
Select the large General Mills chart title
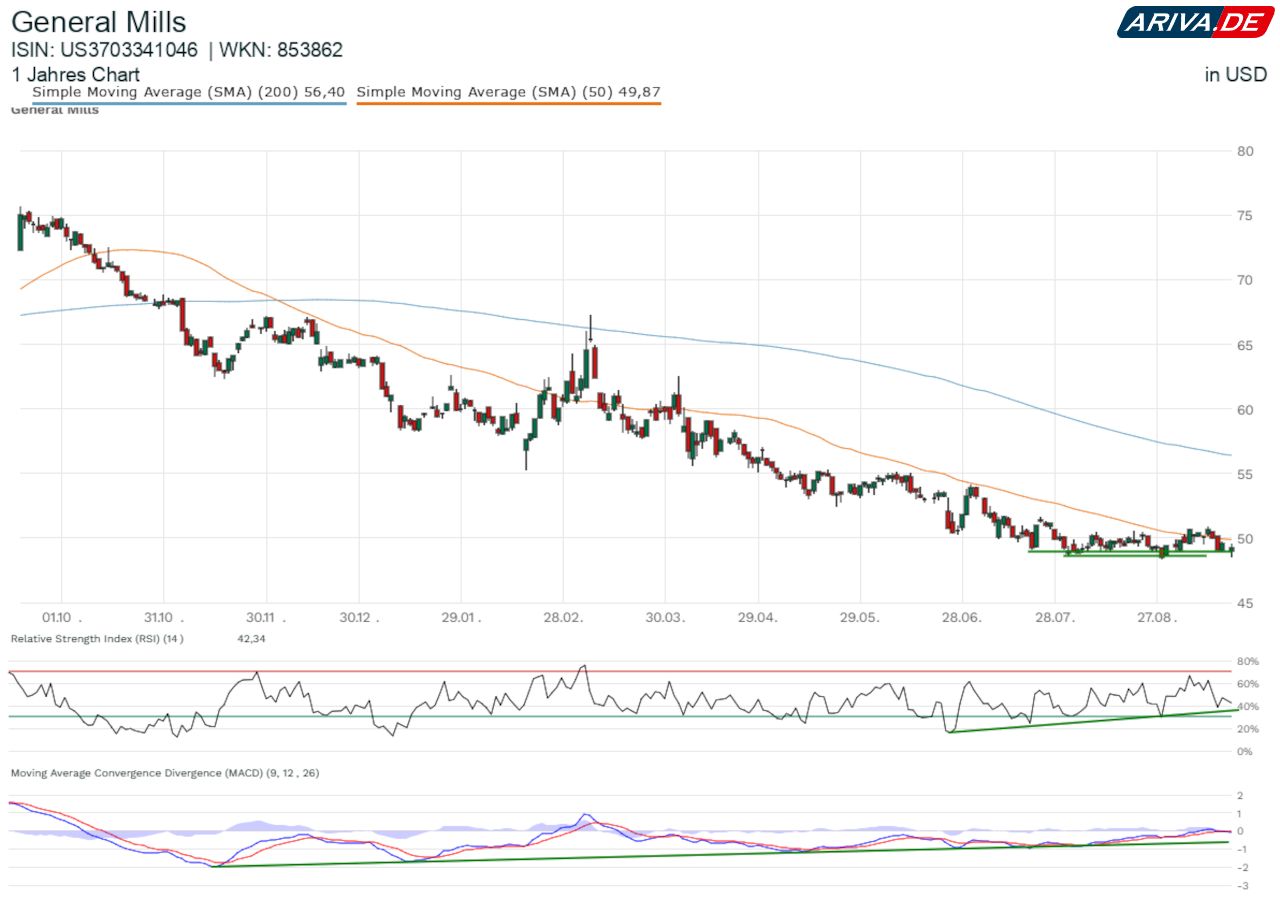coord(99,22)
